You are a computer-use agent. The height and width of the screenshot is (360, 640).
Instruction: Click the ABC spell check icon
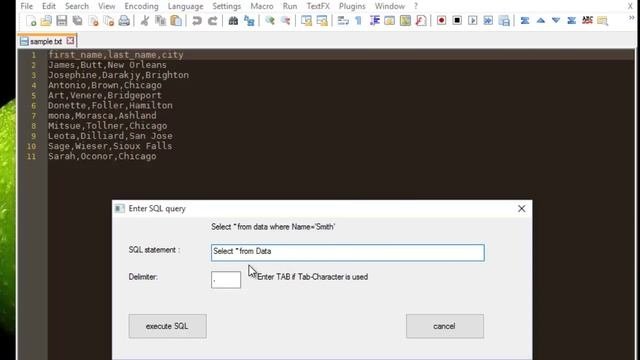point(587,20)
